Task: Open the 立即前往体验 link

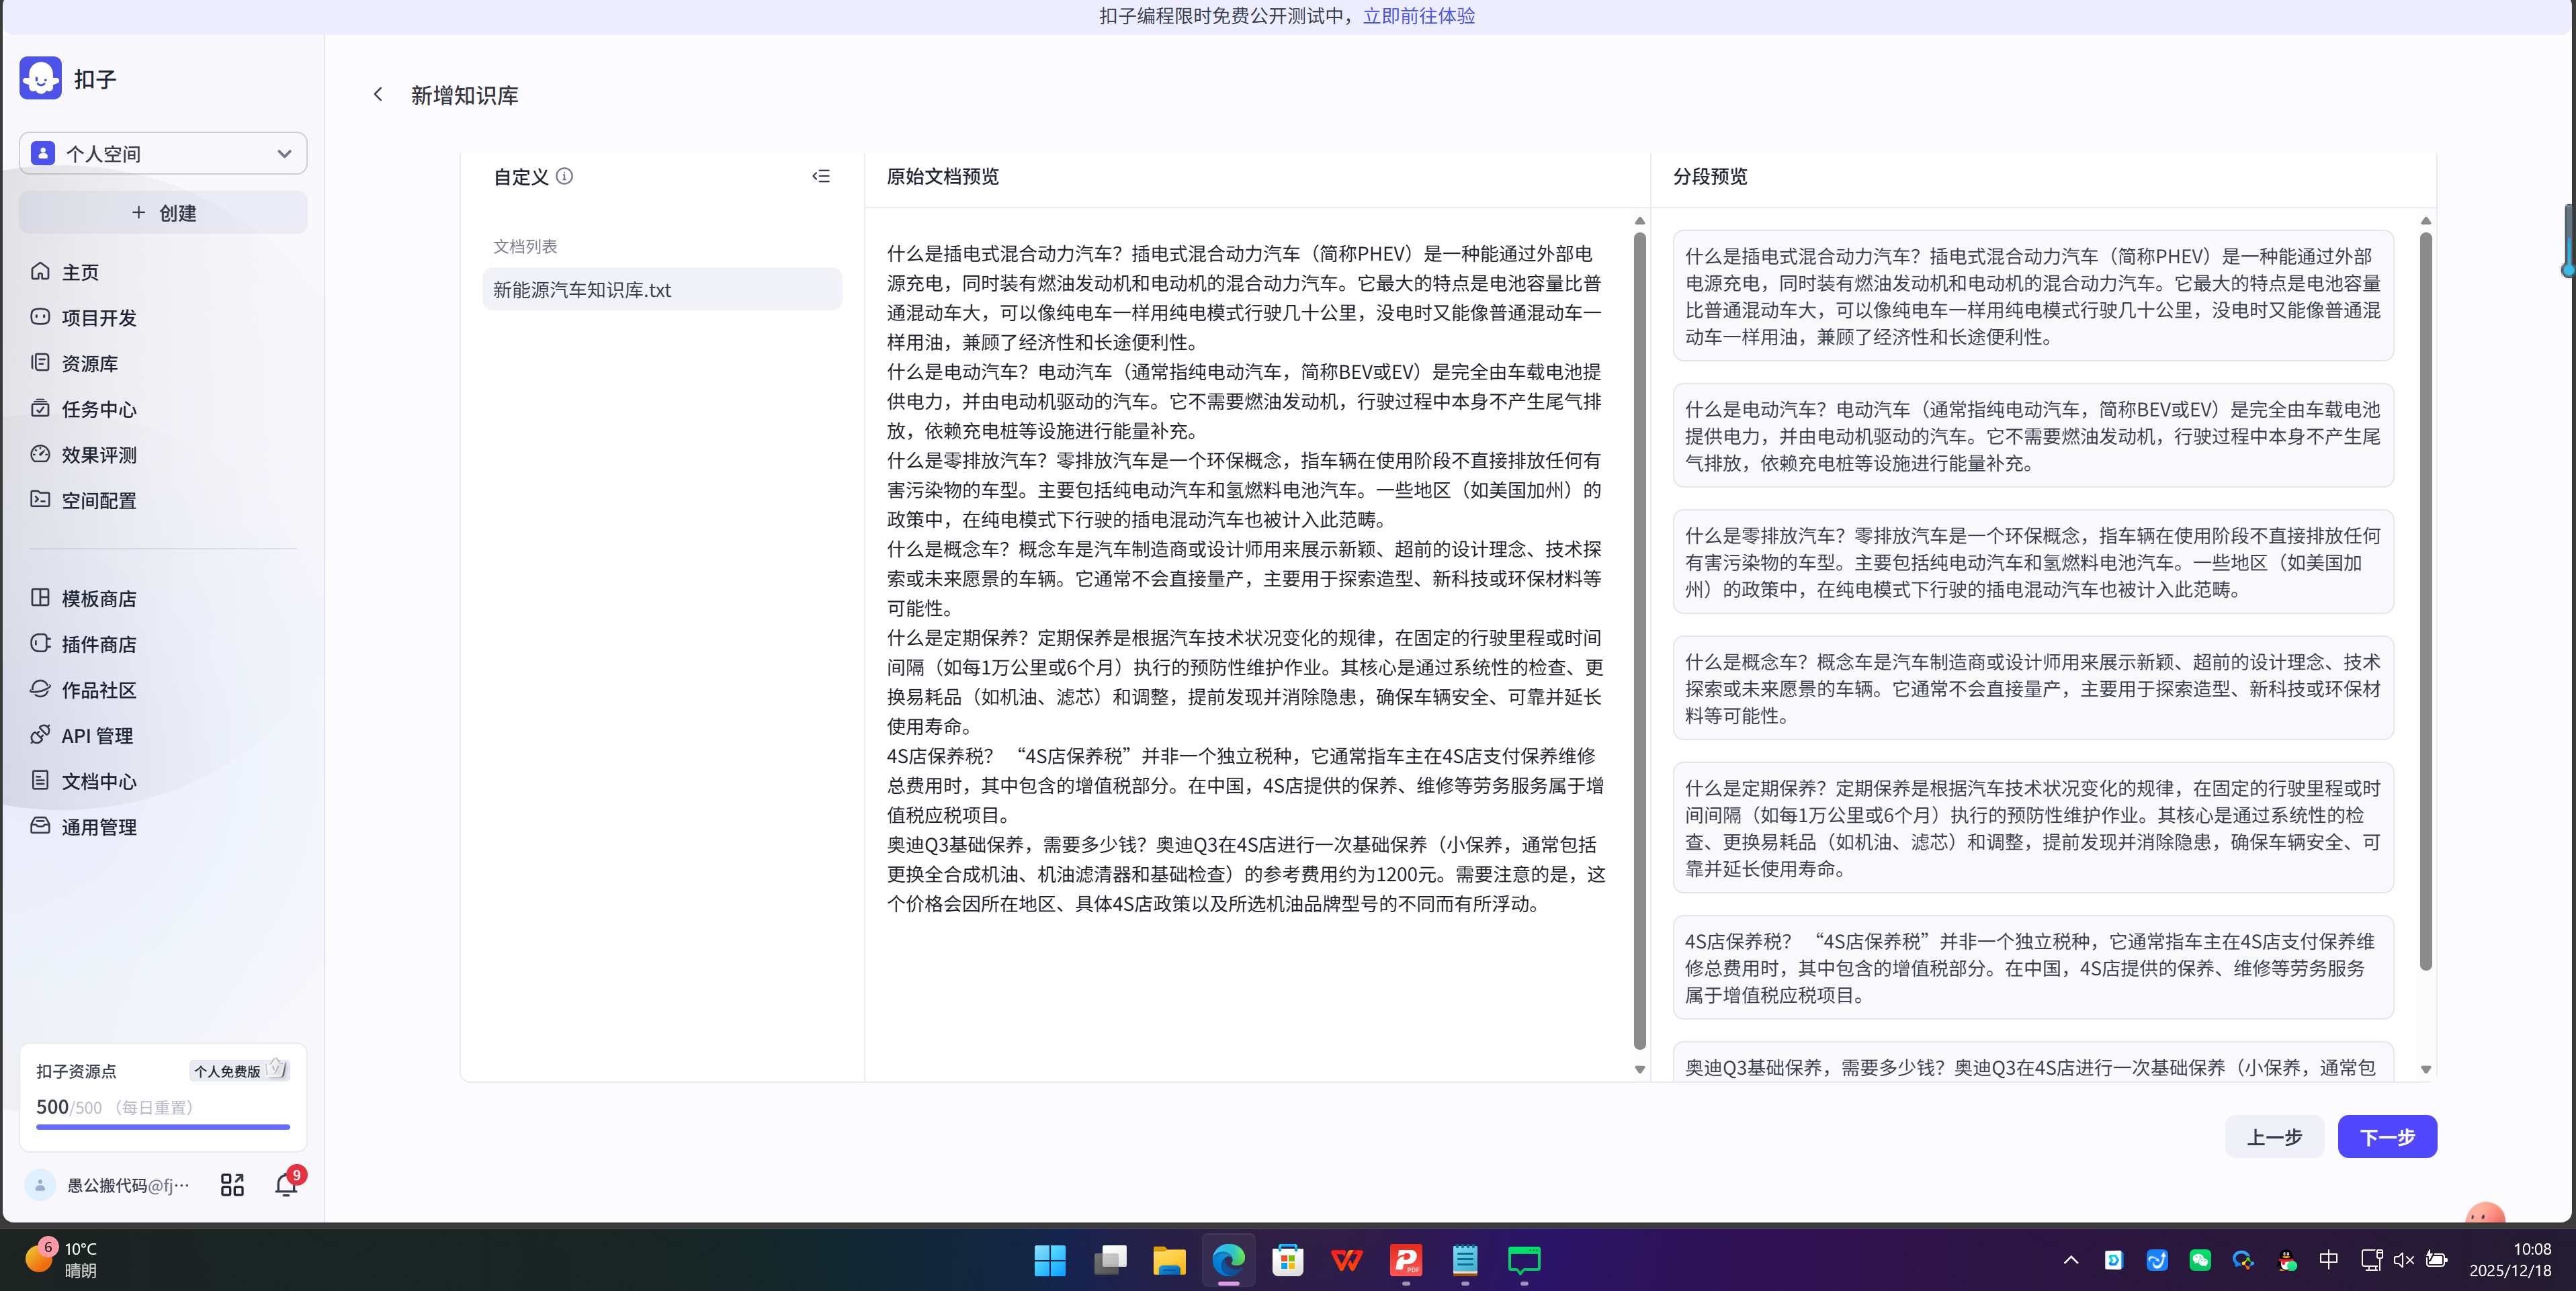Action: [x=1419, y=16]
